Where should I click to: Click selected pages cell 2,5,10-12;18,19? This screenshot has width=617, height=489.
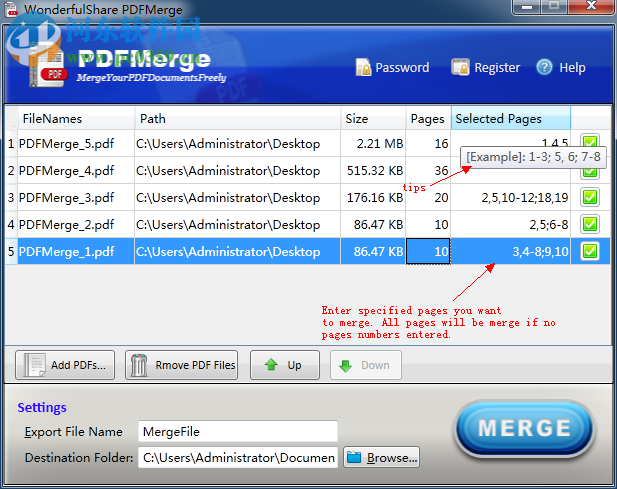(511, 197)
